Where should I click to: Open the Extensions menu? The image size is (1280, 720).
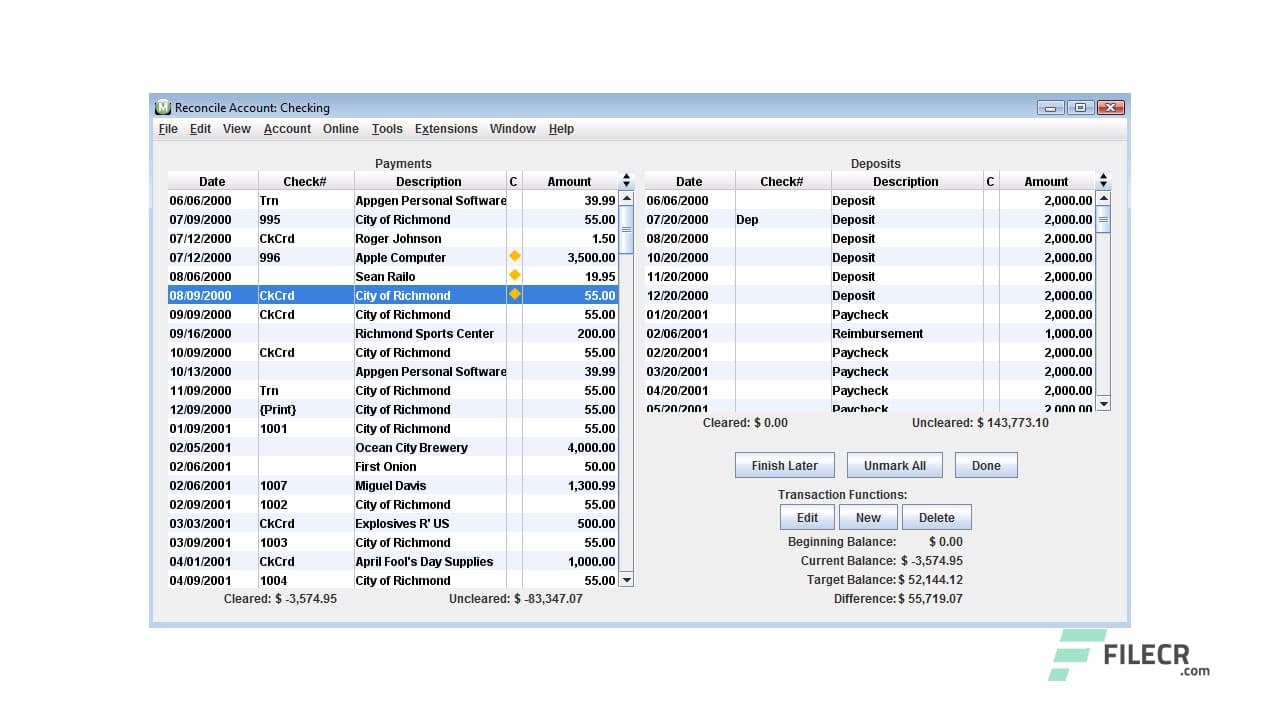[446, 129]
